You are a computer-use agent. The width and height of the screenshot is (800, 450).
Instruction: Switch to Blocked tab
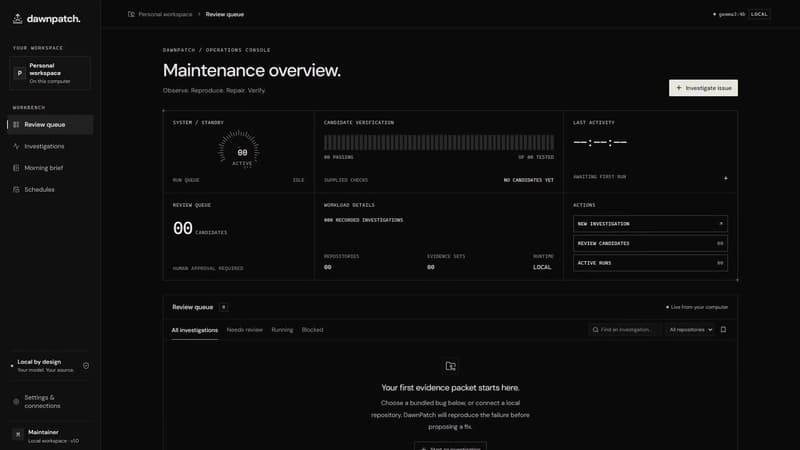pos(312,330)
